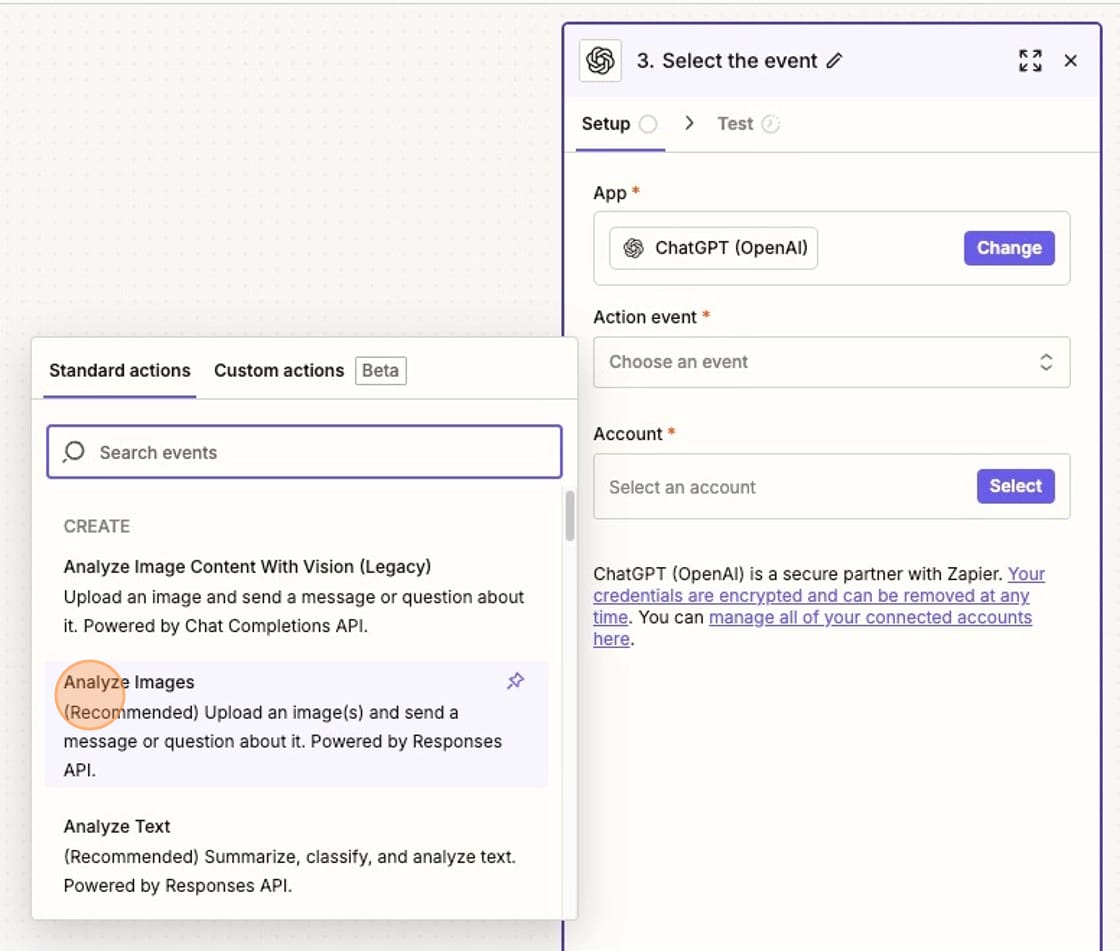The height and width of the screenshot is (951, 1120).
Task: Open the Setup tab
Action: pos(619,124)
